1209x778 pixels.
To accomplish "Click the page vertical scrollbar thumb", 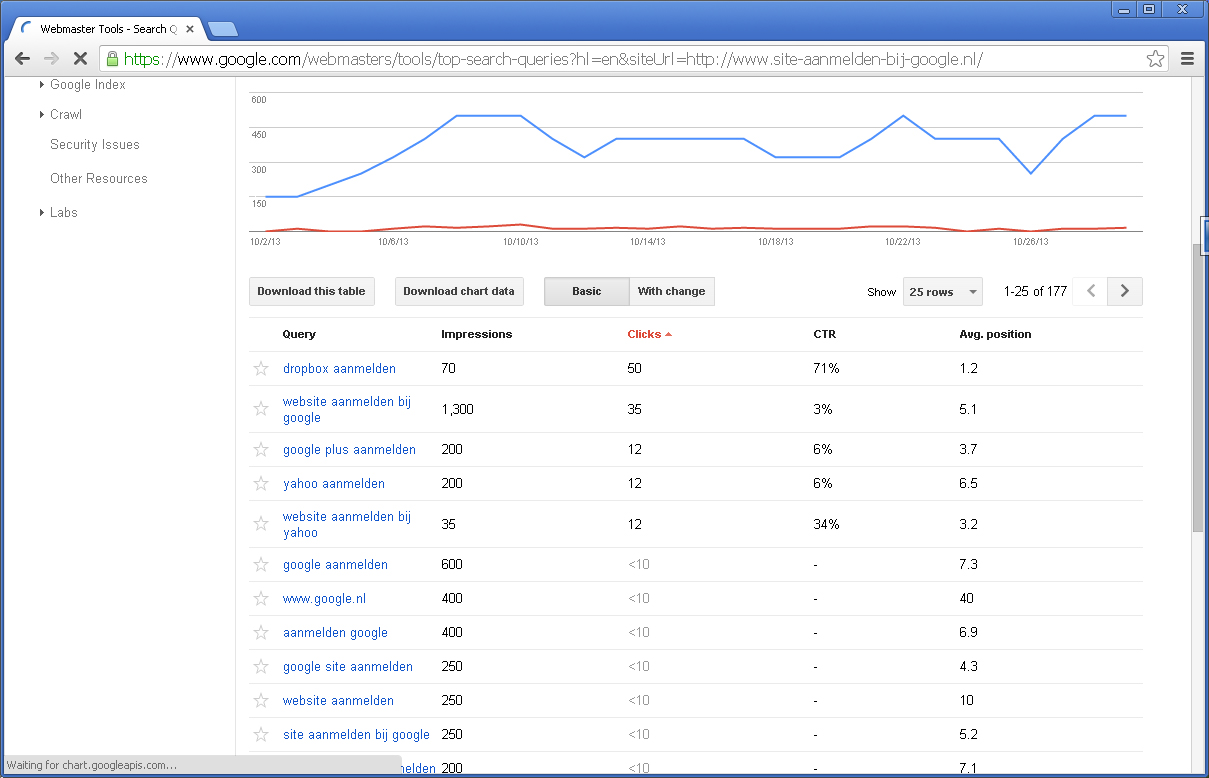I will click(x=1198, y=390).
